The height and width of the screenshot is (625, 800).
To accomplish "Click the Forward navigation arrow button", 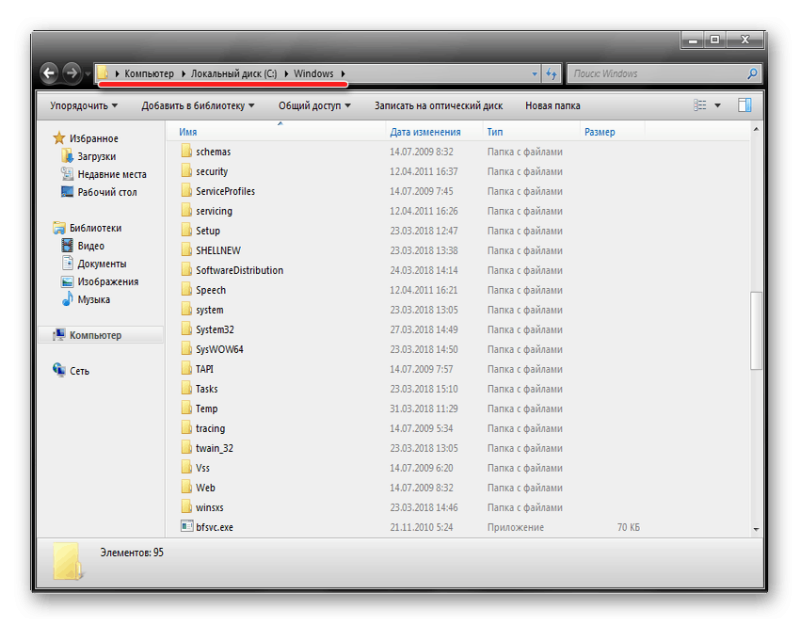I will coord(71,73).
